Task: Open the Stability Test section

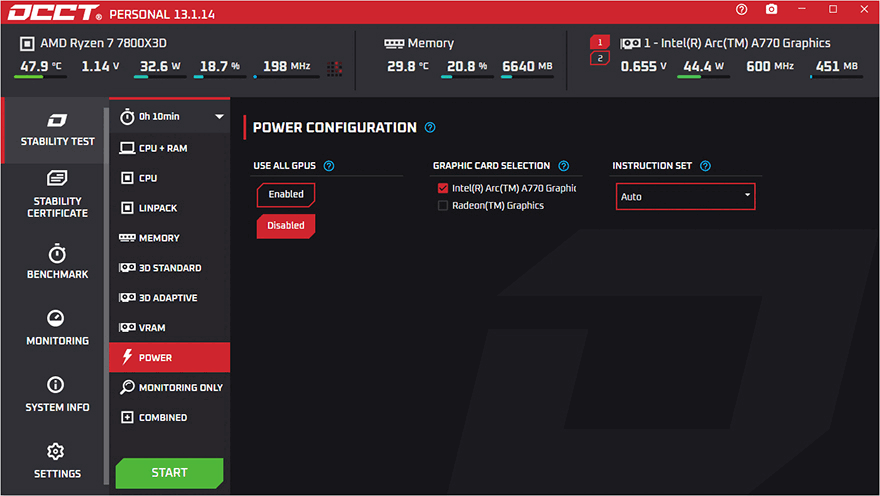Action: click(57, 130)
